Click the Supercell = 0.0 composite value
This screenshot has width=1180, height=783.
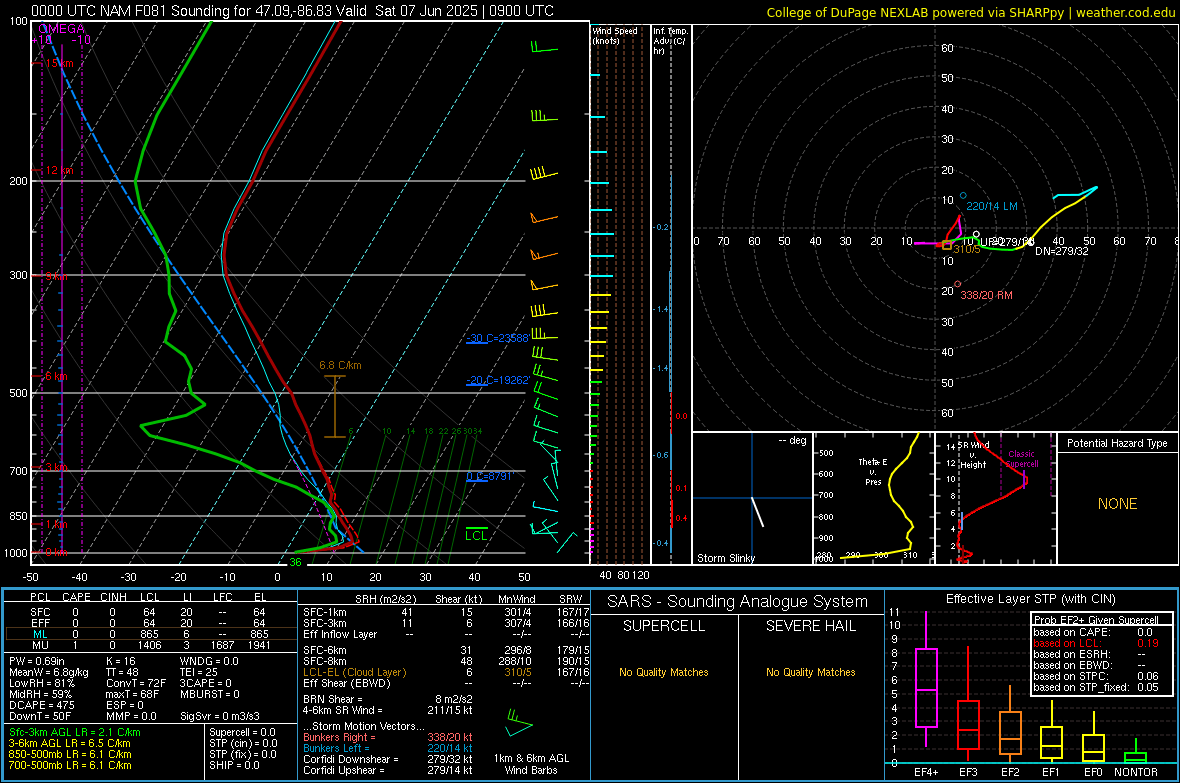(242, 732)
